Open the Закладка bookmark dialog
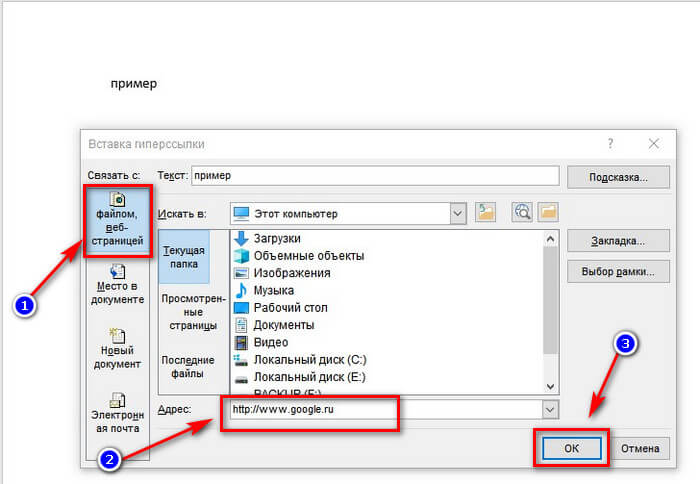 point(618,241)
